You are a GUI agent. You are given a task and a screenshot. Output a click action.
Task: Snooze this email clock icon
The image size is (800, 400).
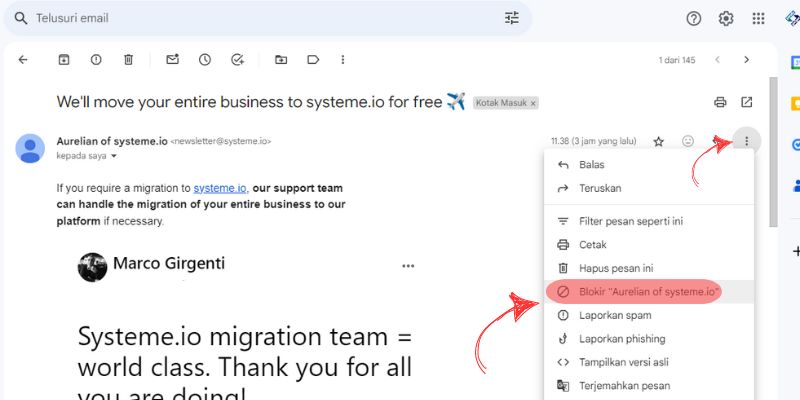pyautogui.click(x=205, y=60)
